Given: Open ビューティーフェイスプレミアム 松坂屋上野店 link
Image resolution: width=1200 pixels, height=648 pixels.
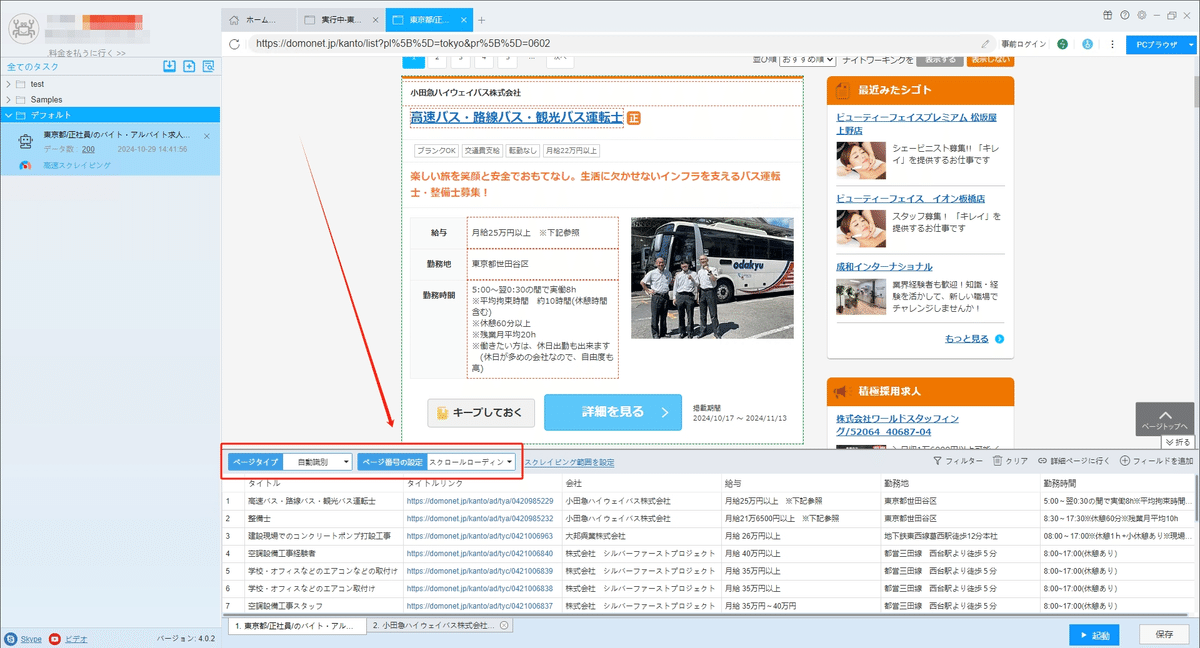Looking at the screenshot, I should [916, 123].
